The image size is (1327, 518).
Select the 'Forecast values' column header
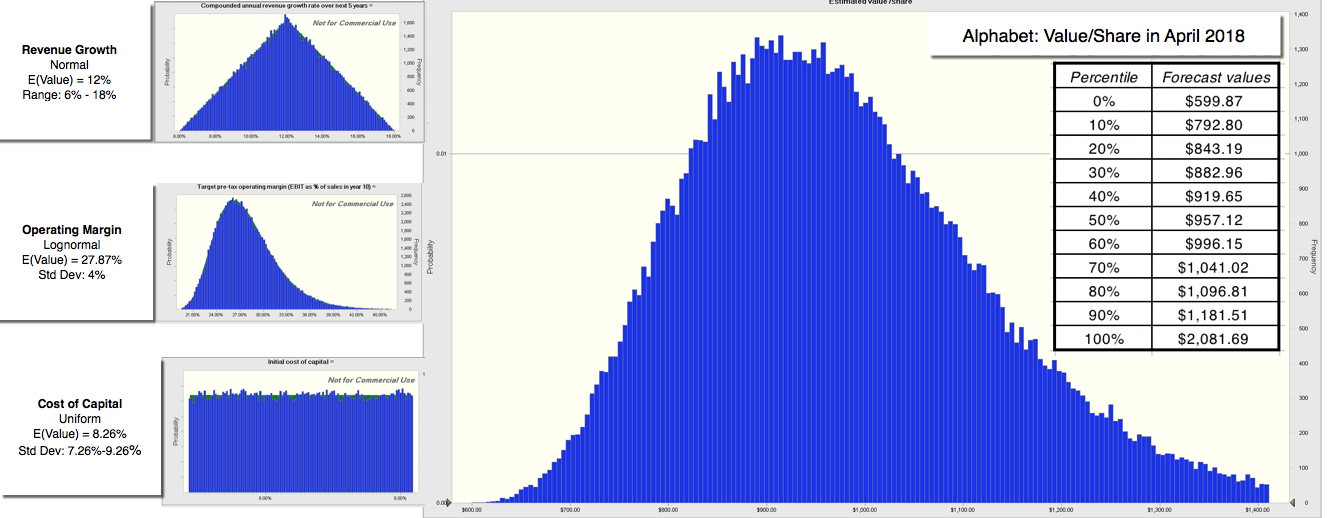click(x=1214, y=77)
